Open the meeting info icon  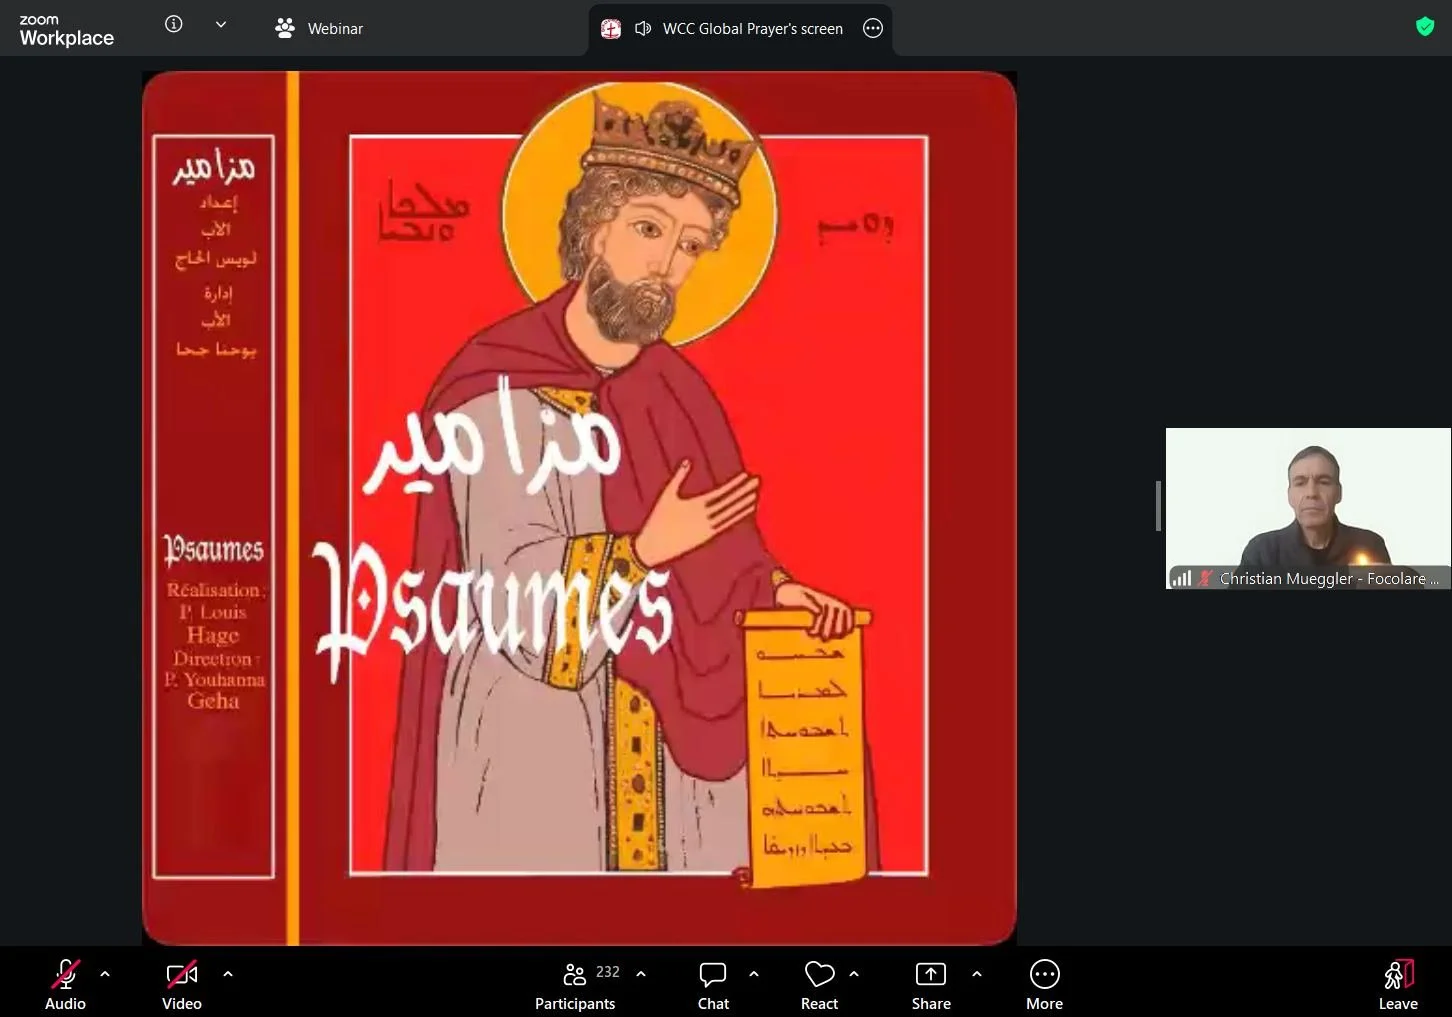(174, 24)
